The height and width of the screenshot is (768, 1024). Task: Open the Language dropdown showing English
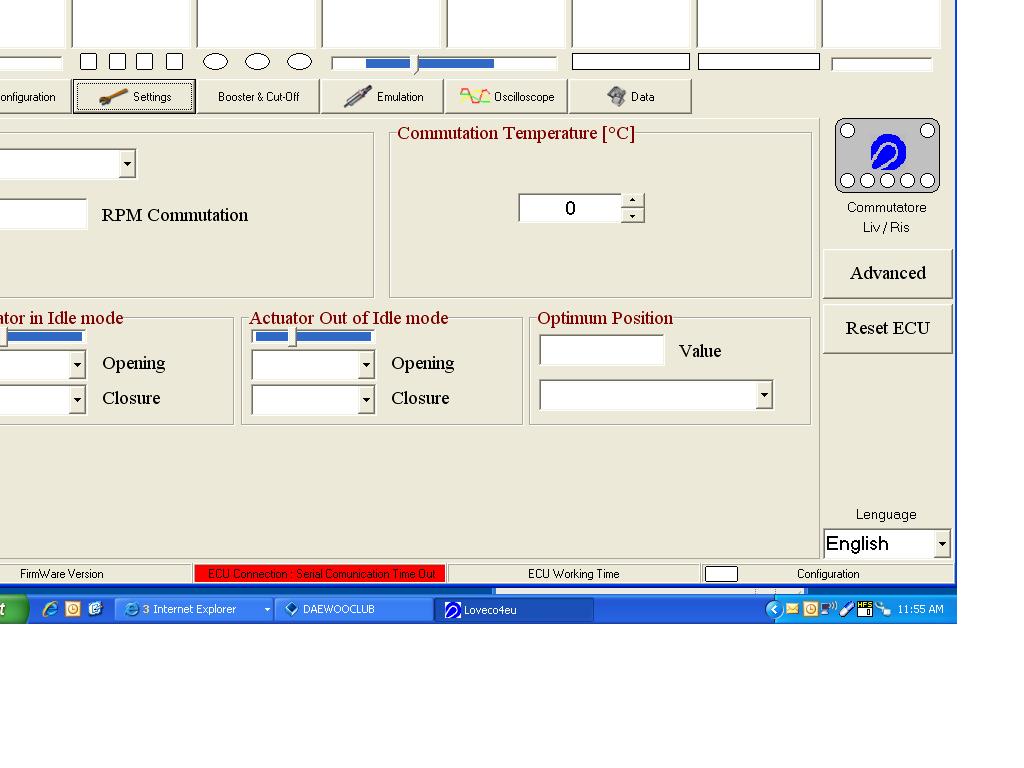(941, 544)
